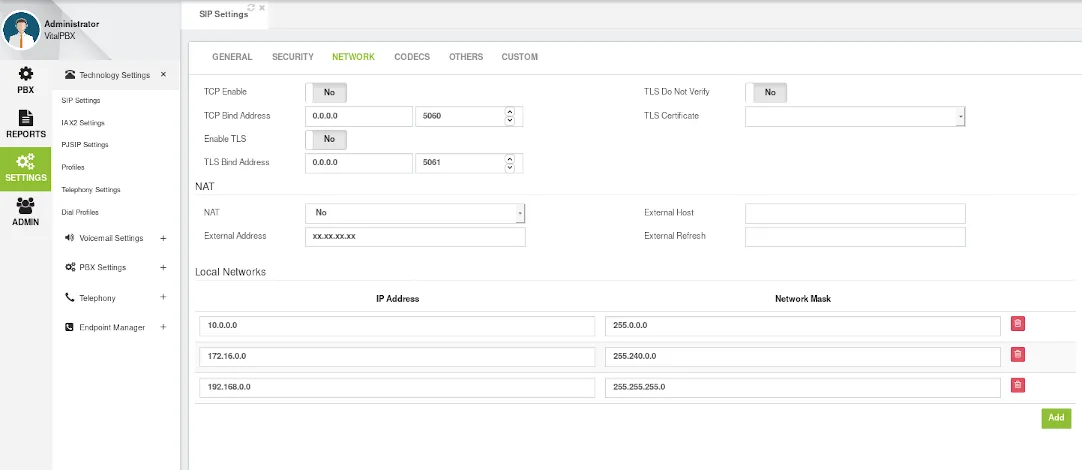Click the PBX Settings gears icon
Screen dimensions: 1082x470
tap(70, 267)
